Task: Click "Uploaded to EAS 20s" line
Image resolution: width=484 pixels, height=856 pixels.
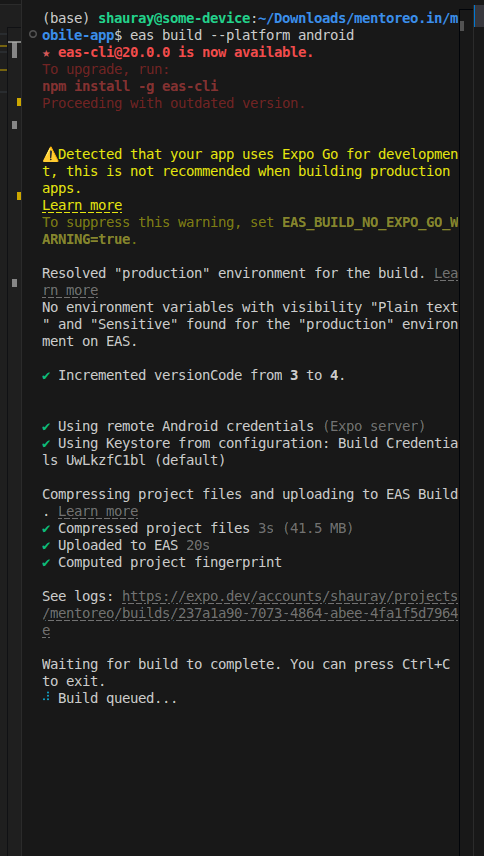Action: coord(126,545)
